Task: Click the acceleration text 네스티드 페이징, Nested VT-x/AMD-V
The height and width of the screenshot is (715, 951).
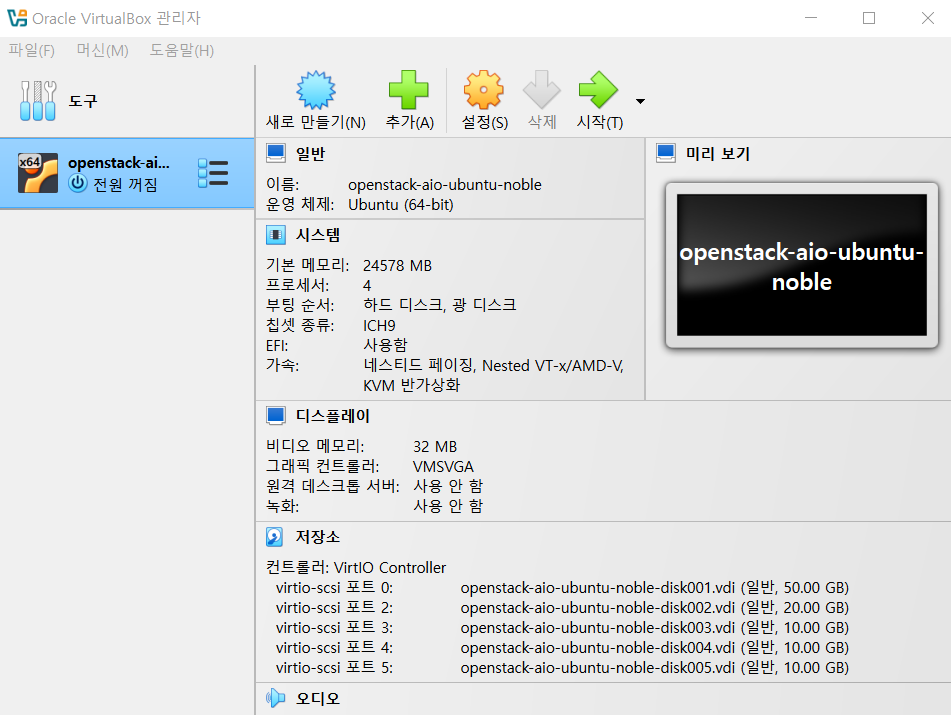Action: (493, 366)
